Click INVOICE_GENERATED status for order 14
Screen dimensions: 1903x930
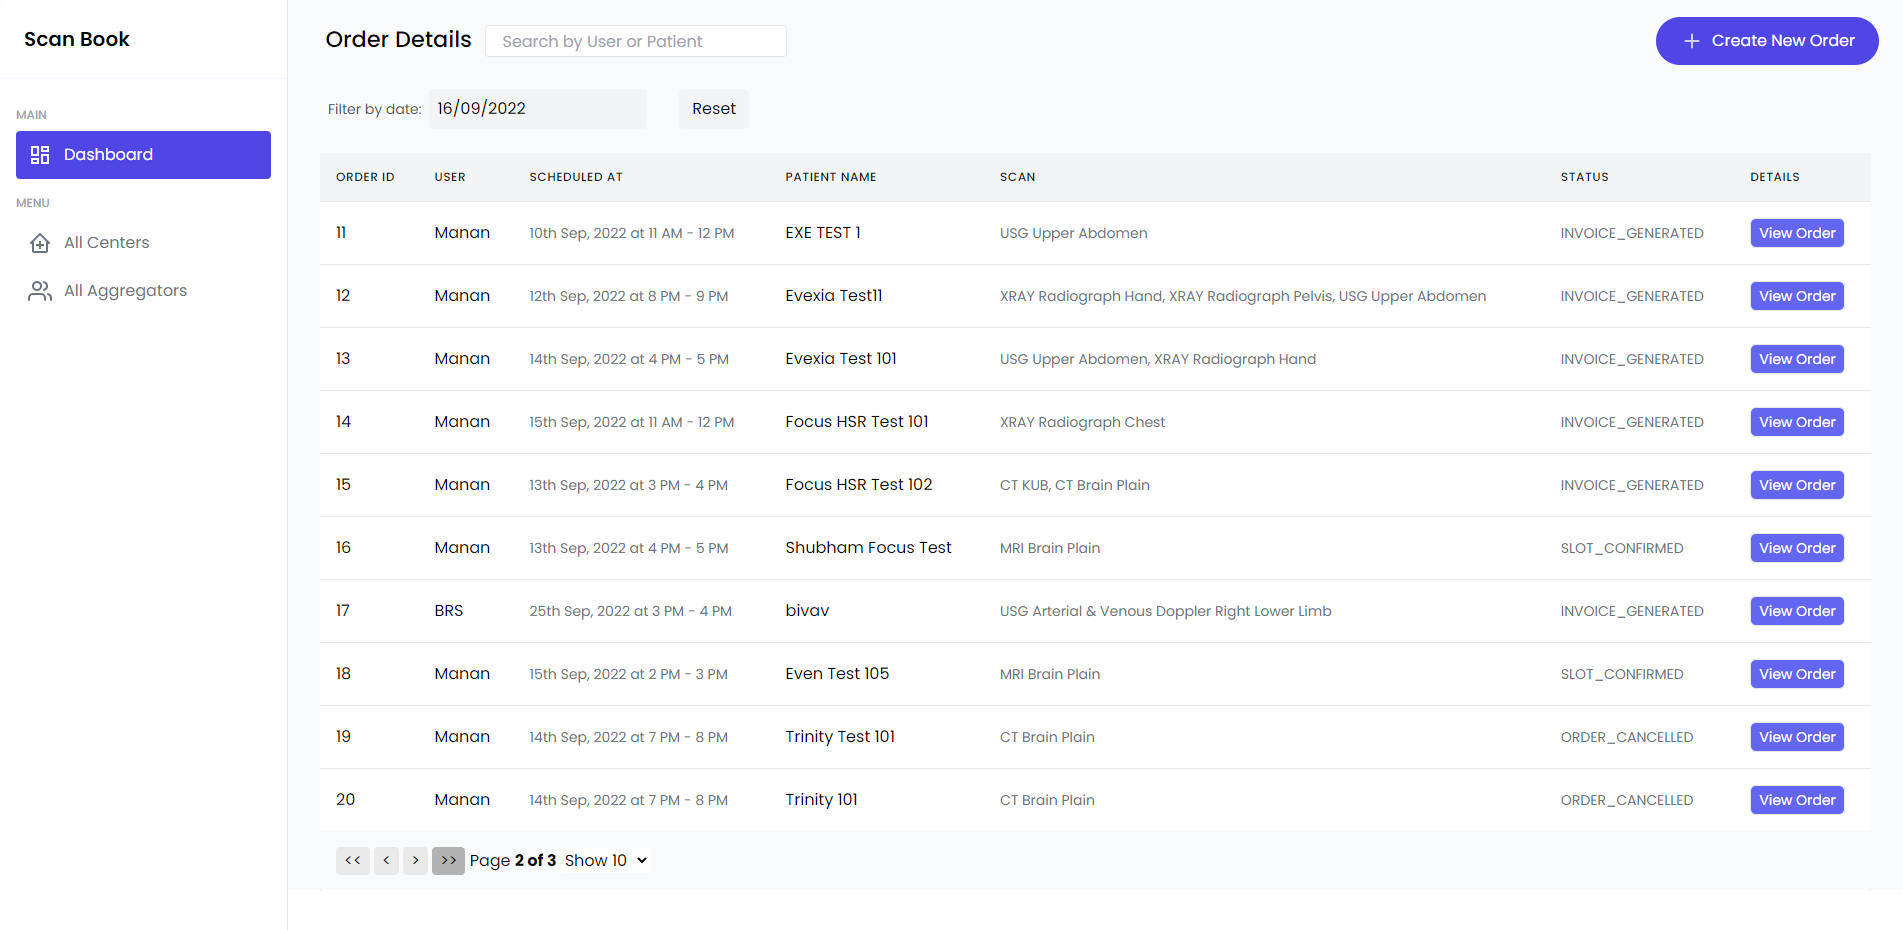point(1632,422)
